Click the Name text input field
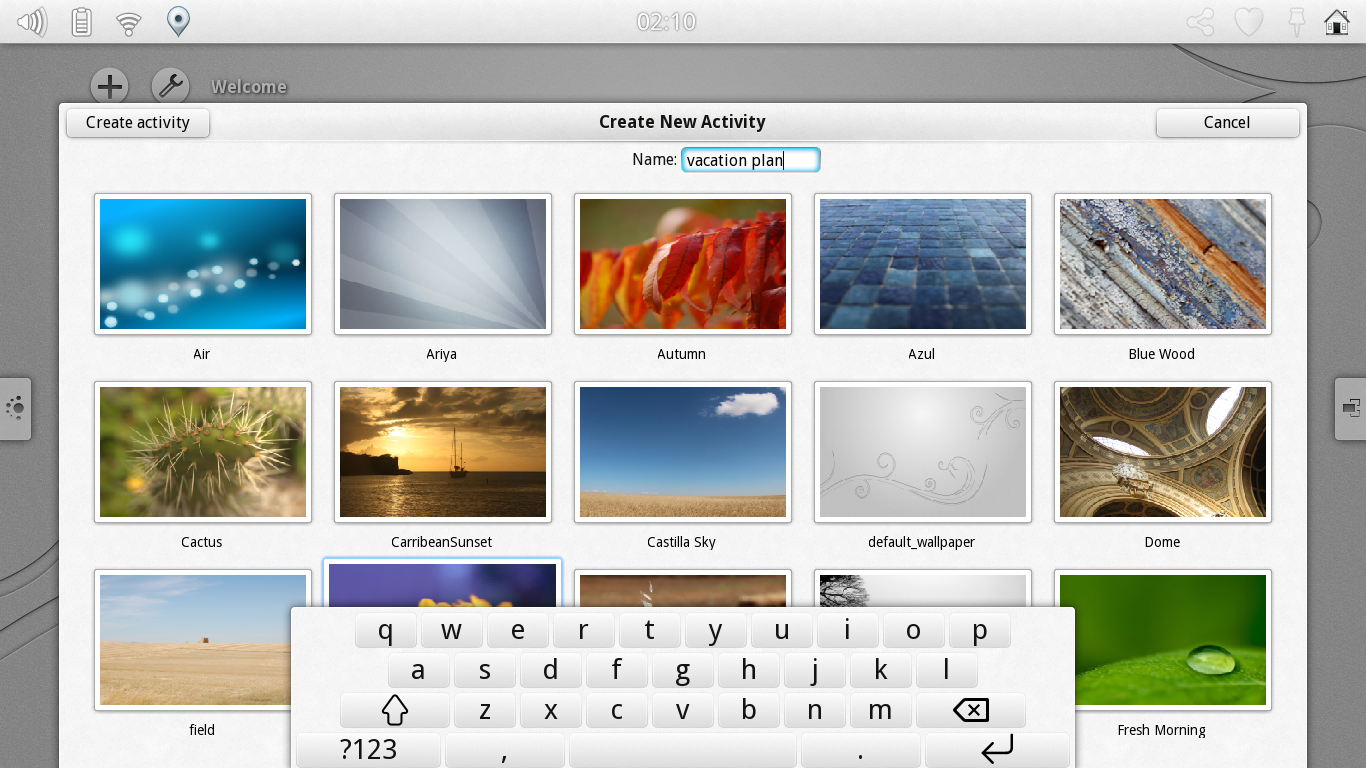The width and height of the screenshot is (1366, 768). point(750,160)
